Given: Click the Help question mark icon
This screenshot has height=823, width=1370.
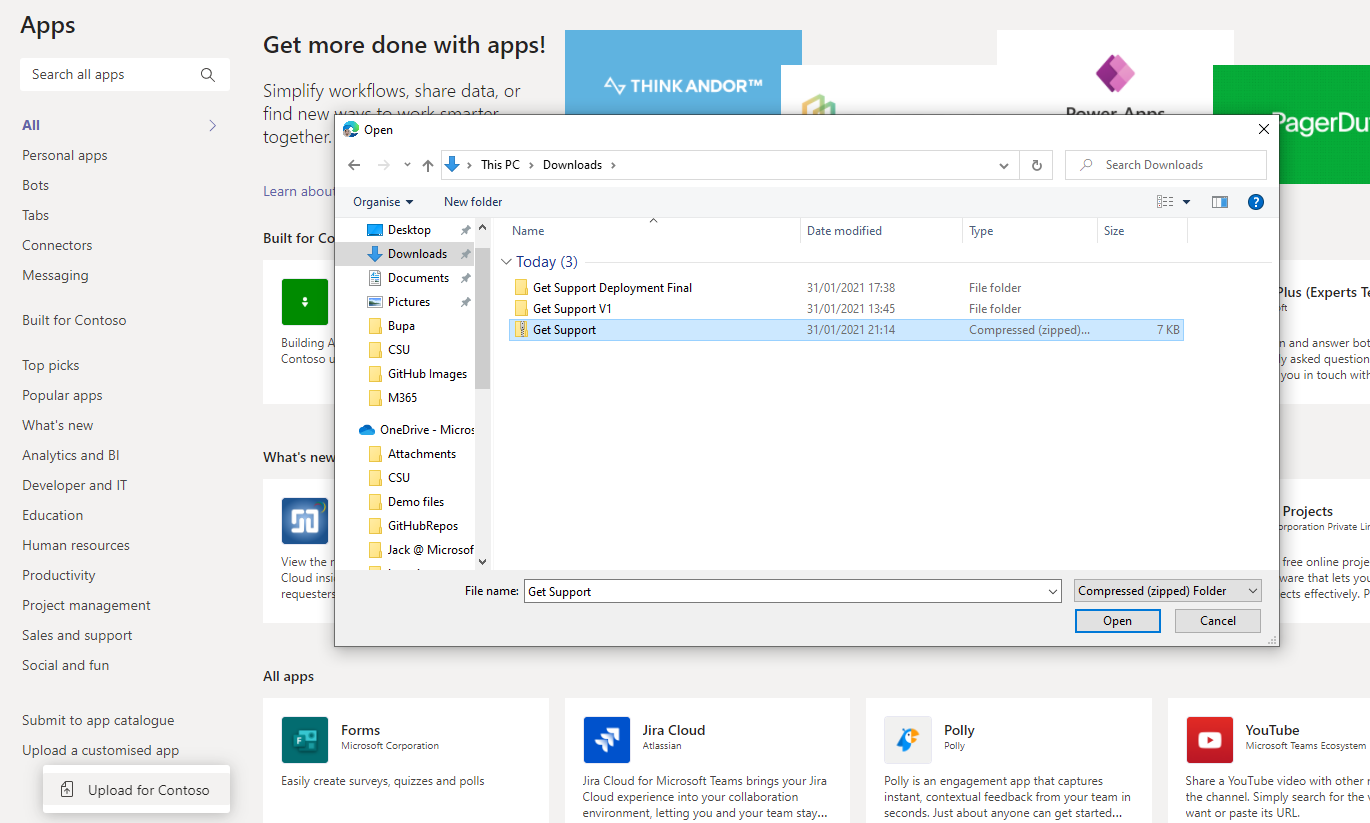Looking at the screenshot, I should click(x=1256, y=202).
